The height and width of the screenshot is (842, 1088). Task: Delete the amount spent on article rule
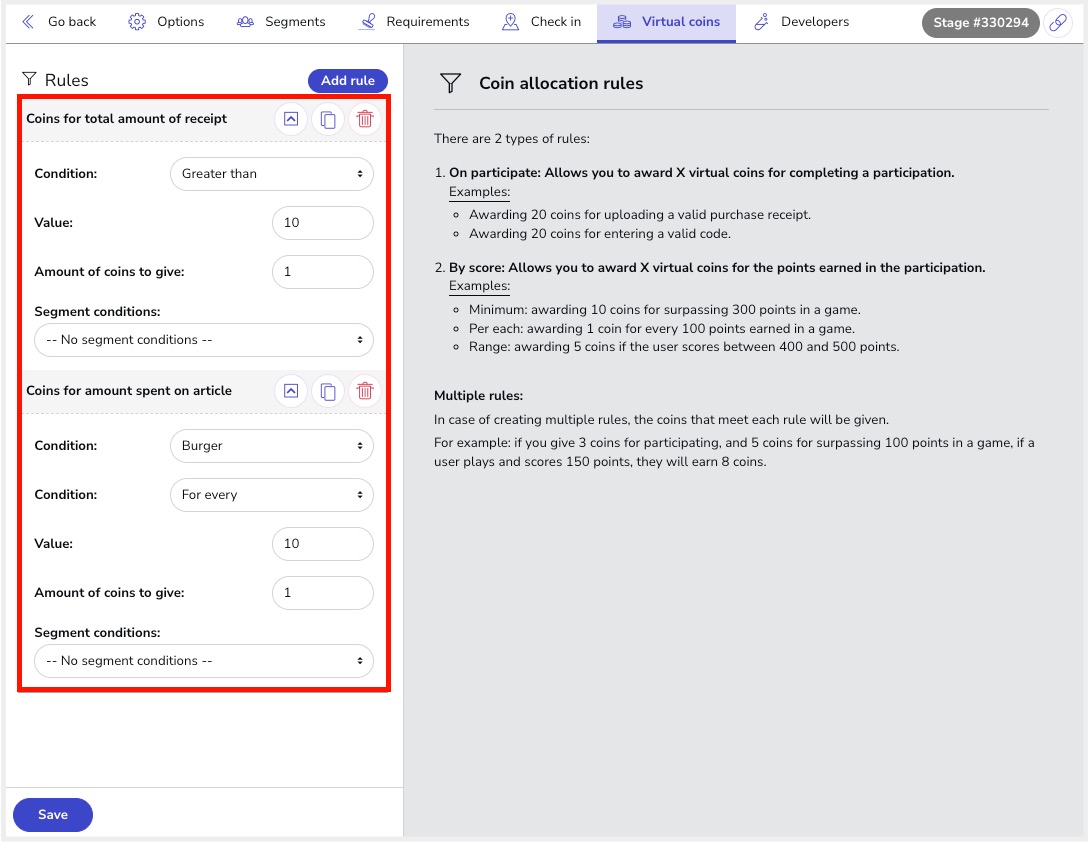click(365, 391)
